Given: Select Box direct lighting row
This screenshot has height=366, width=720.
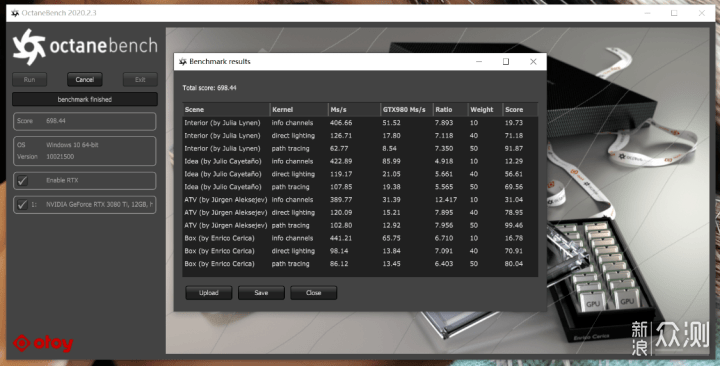Looking at the screenshot, I should 360,251.
